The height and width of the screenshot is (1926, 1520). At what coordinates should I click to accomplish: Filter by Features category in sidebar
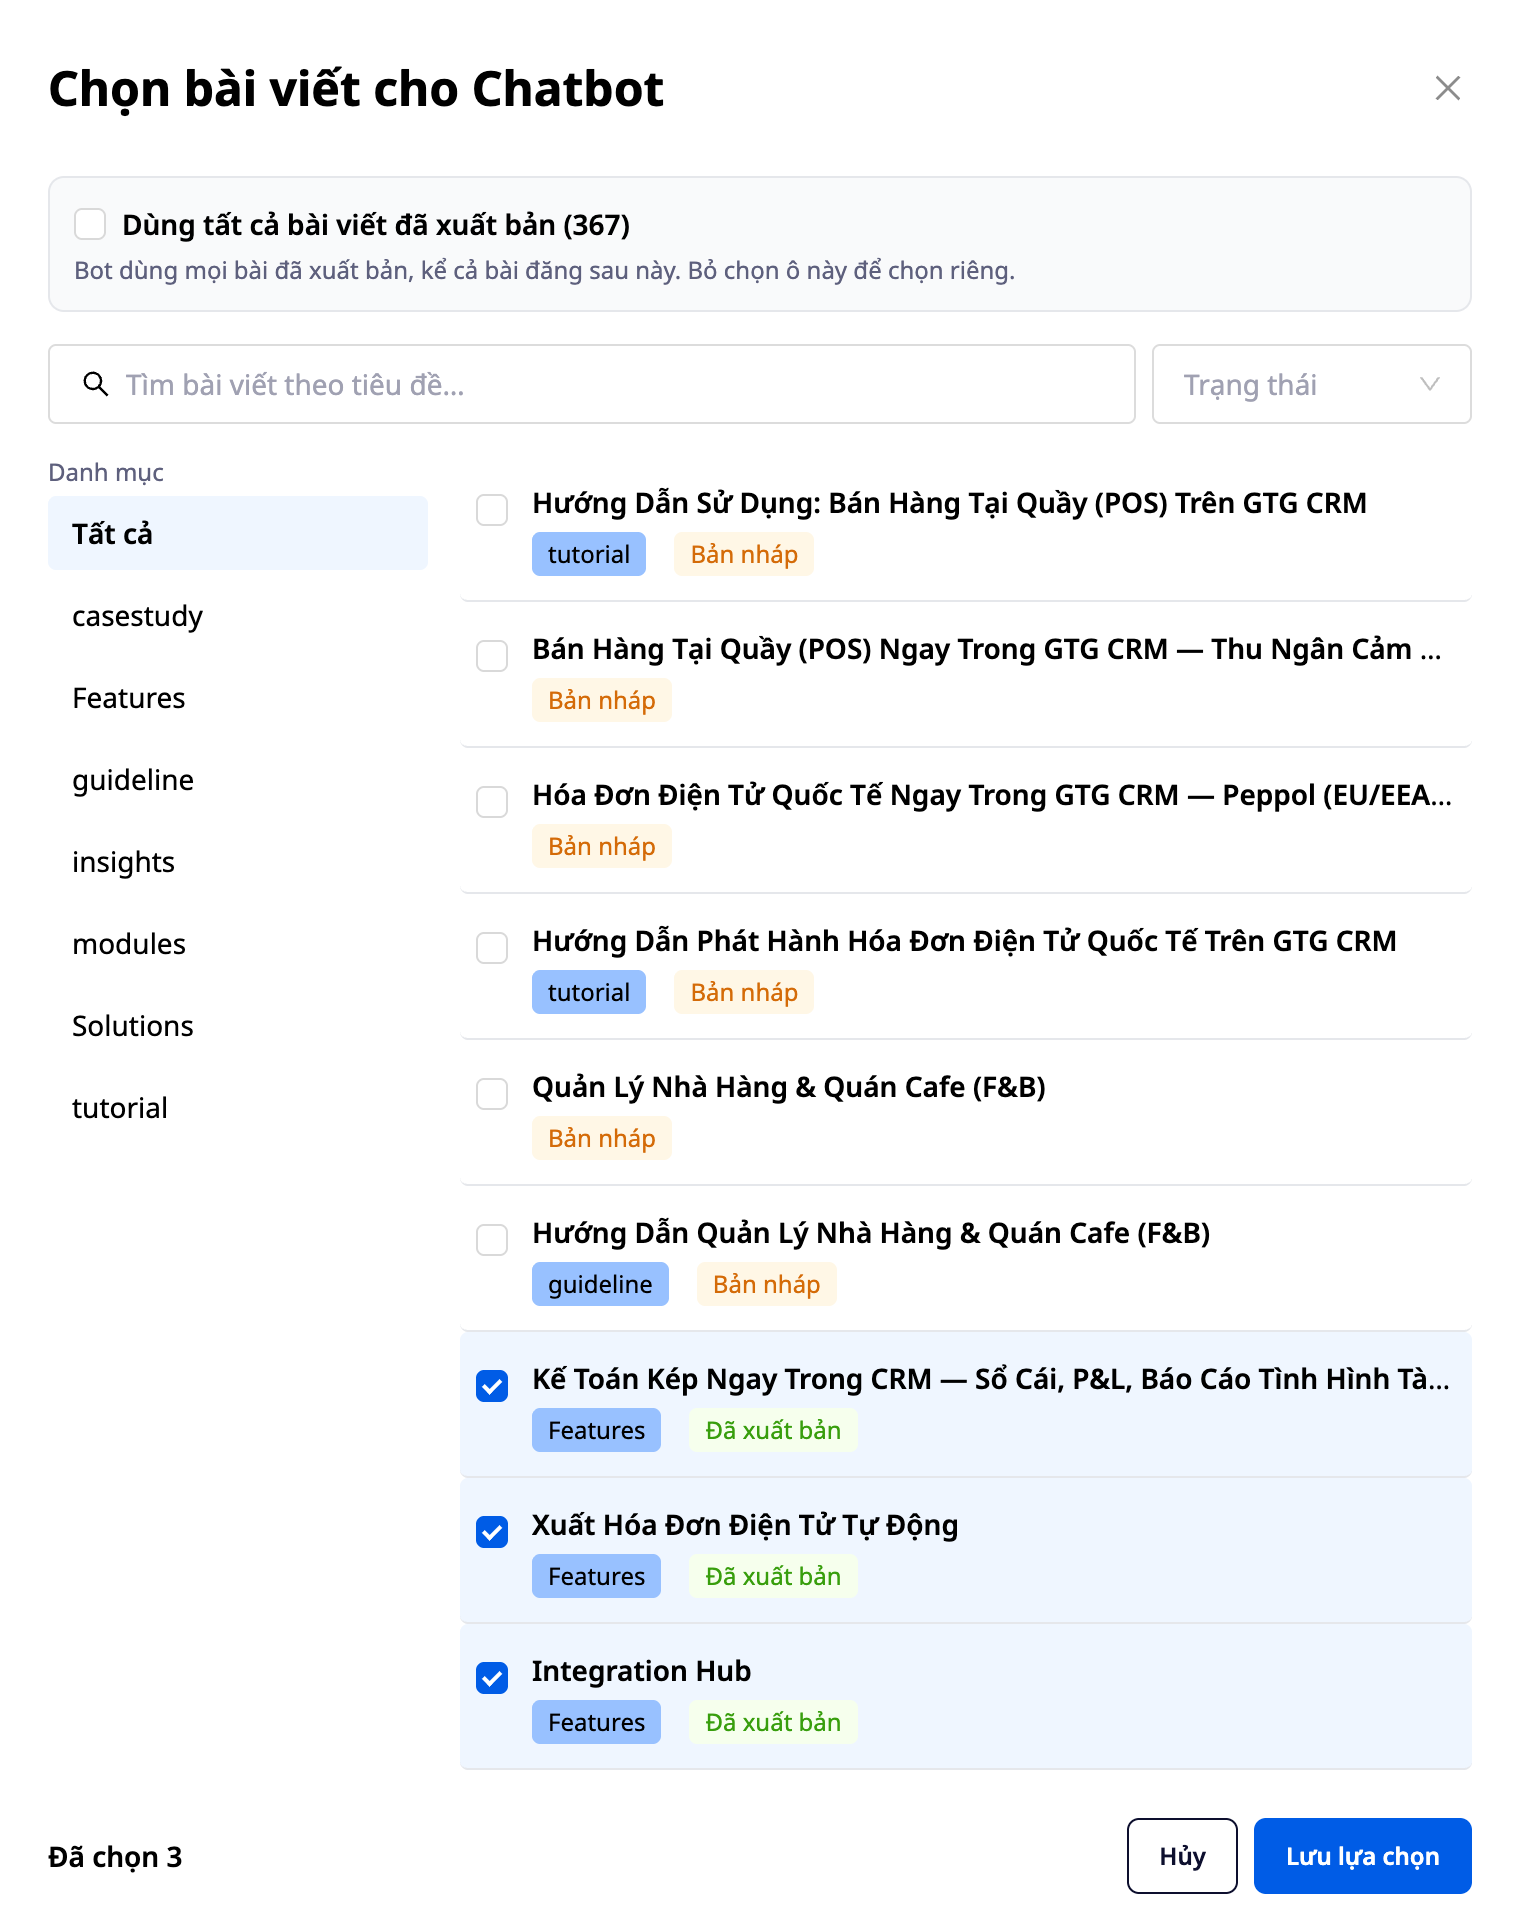point(238,697)
